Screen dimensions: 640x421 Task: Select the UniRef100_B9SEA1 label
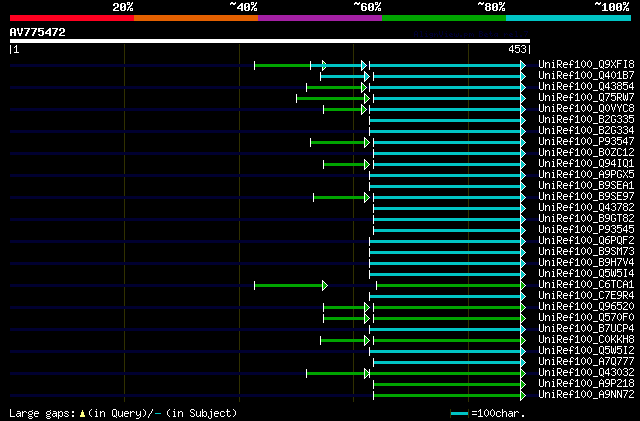coord(586,186)
